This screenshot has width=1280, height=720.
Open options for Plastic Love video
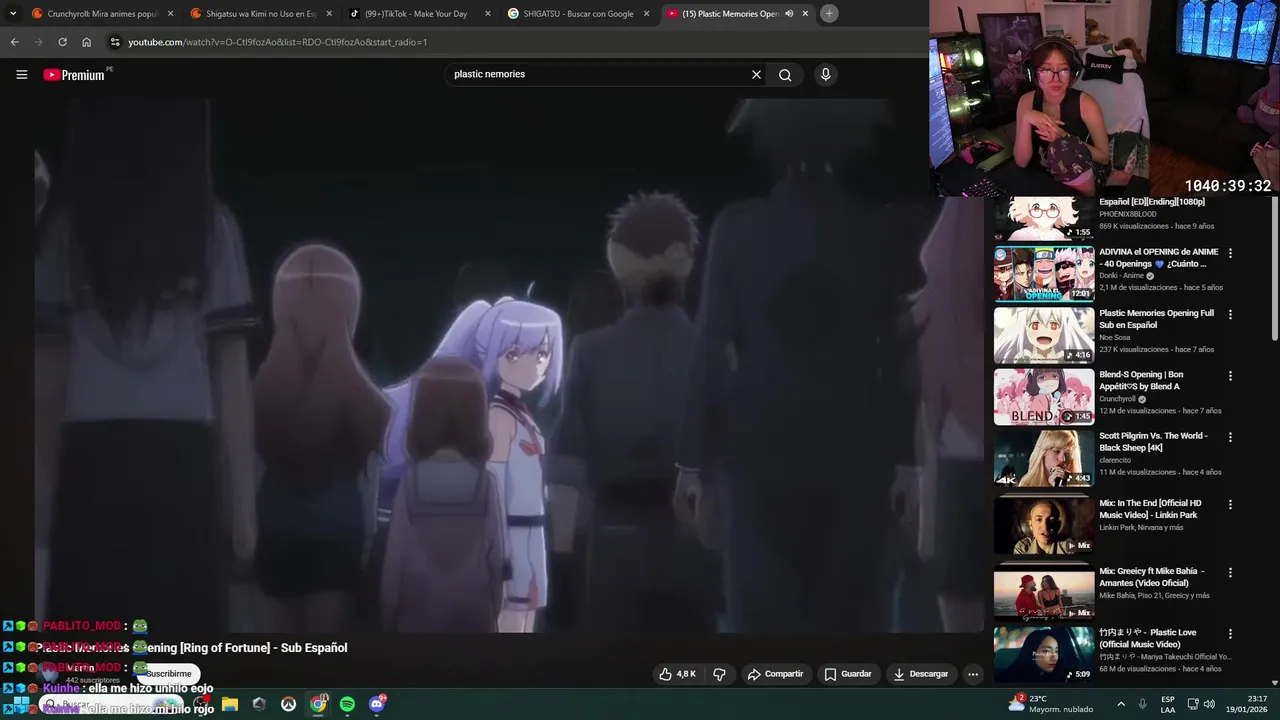[1230, 634]
